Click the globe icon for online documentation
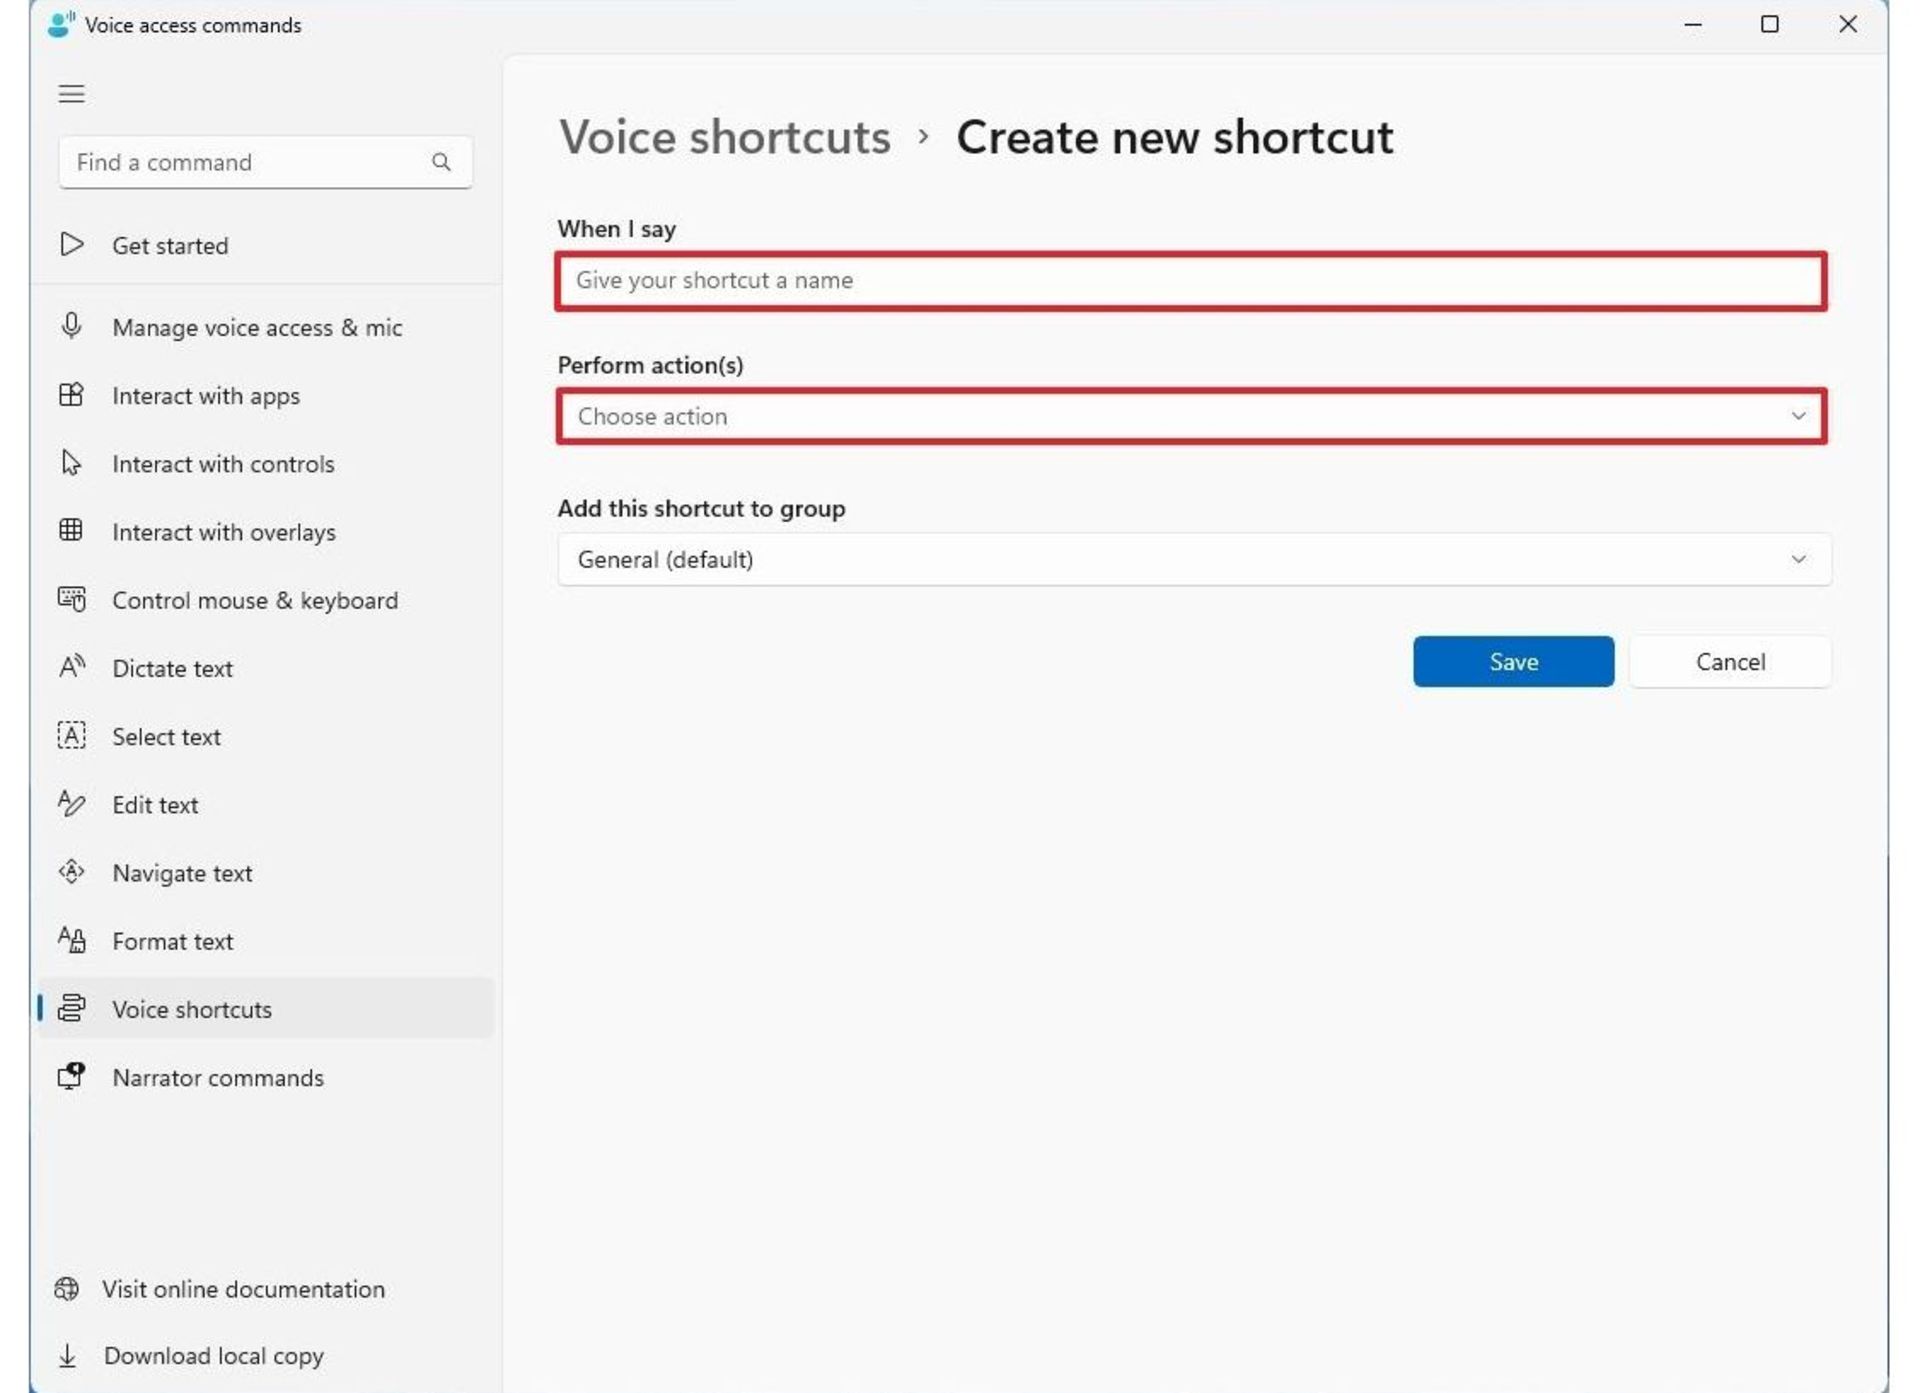The image size is (1920, 1393). click(67, 1289)
